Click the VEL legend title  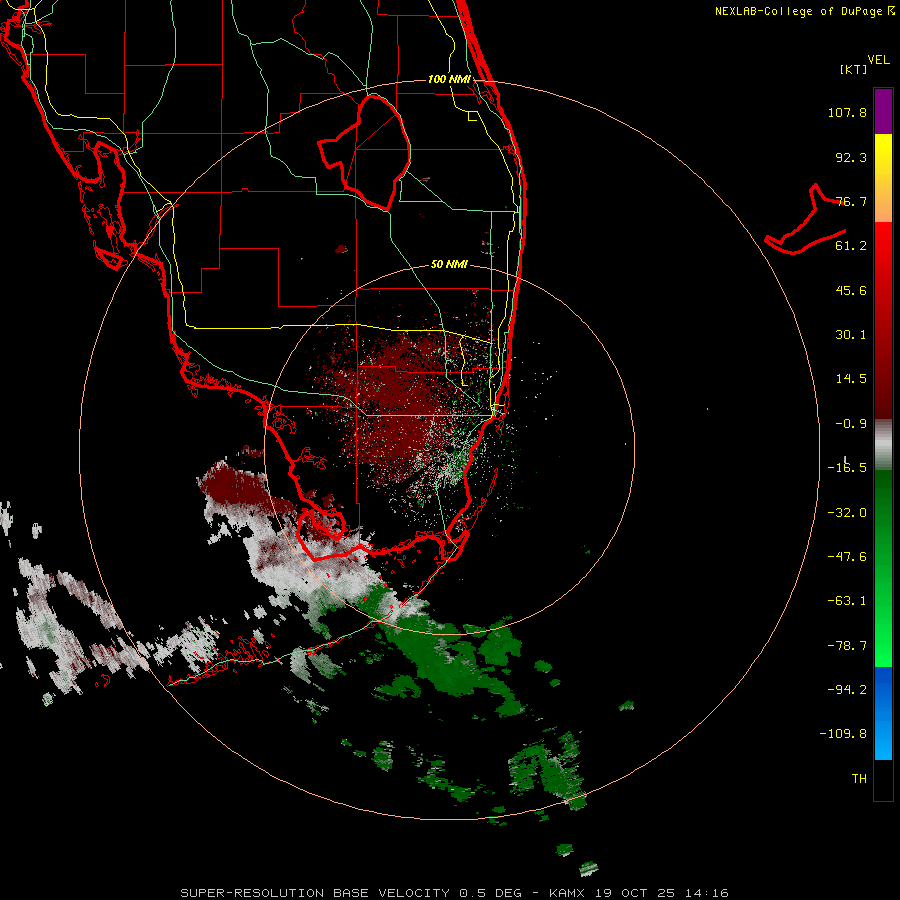(878, 60)
